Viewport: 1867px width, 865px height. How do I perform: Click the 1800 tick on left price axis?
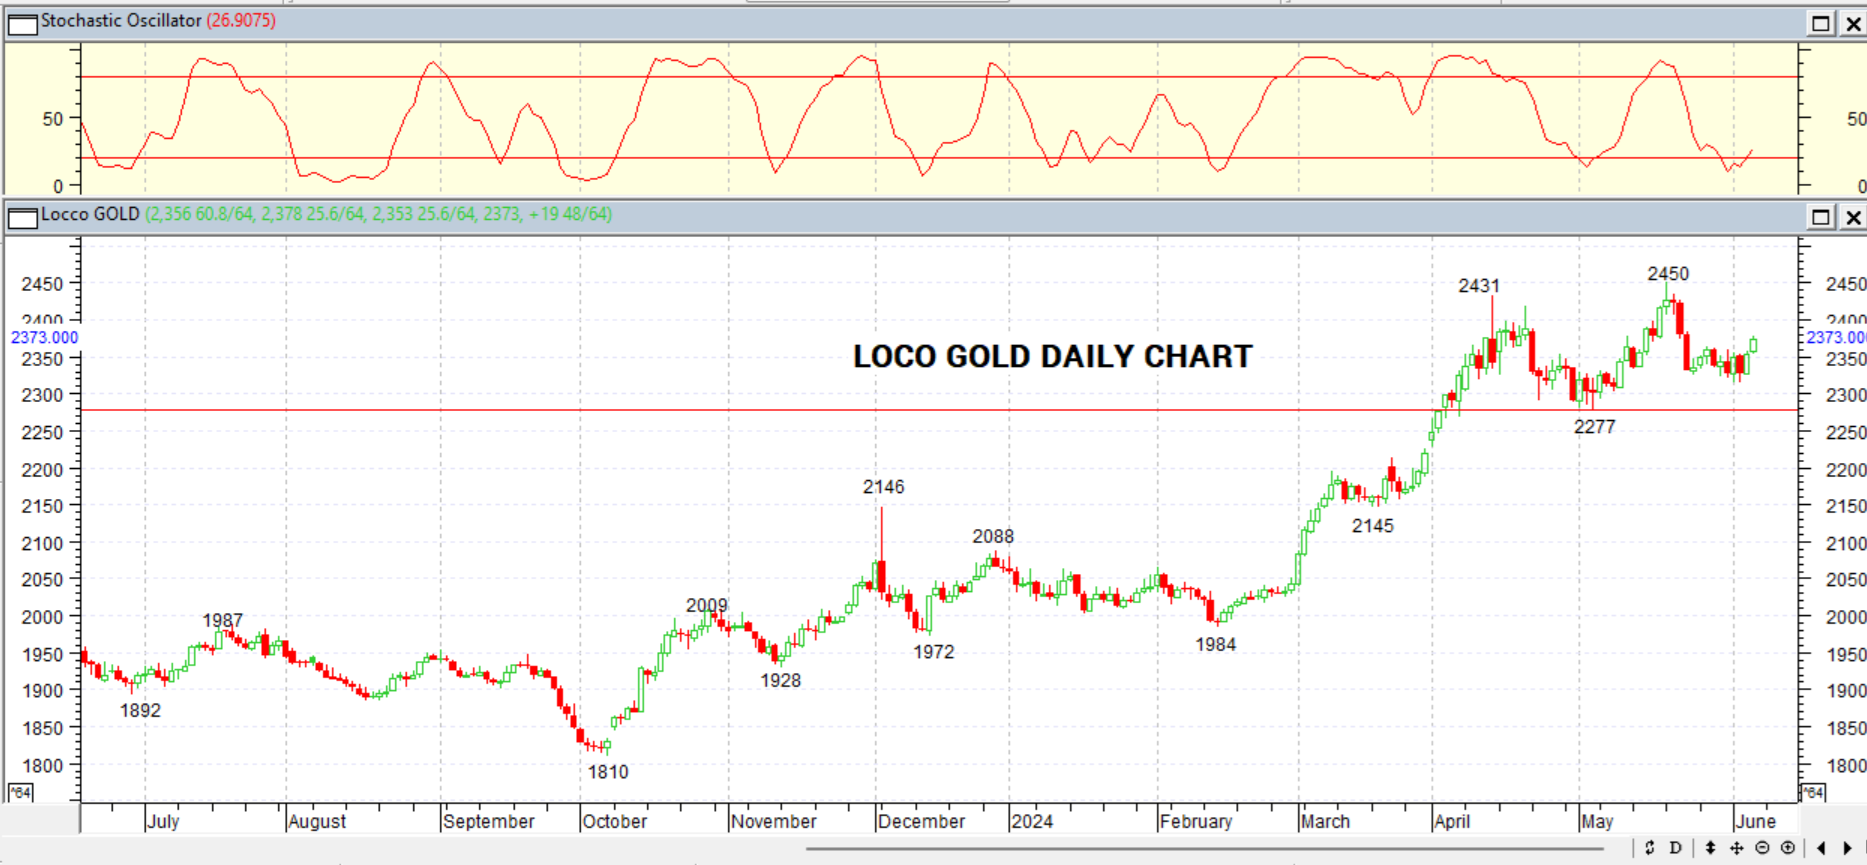(x=42, y=766)
